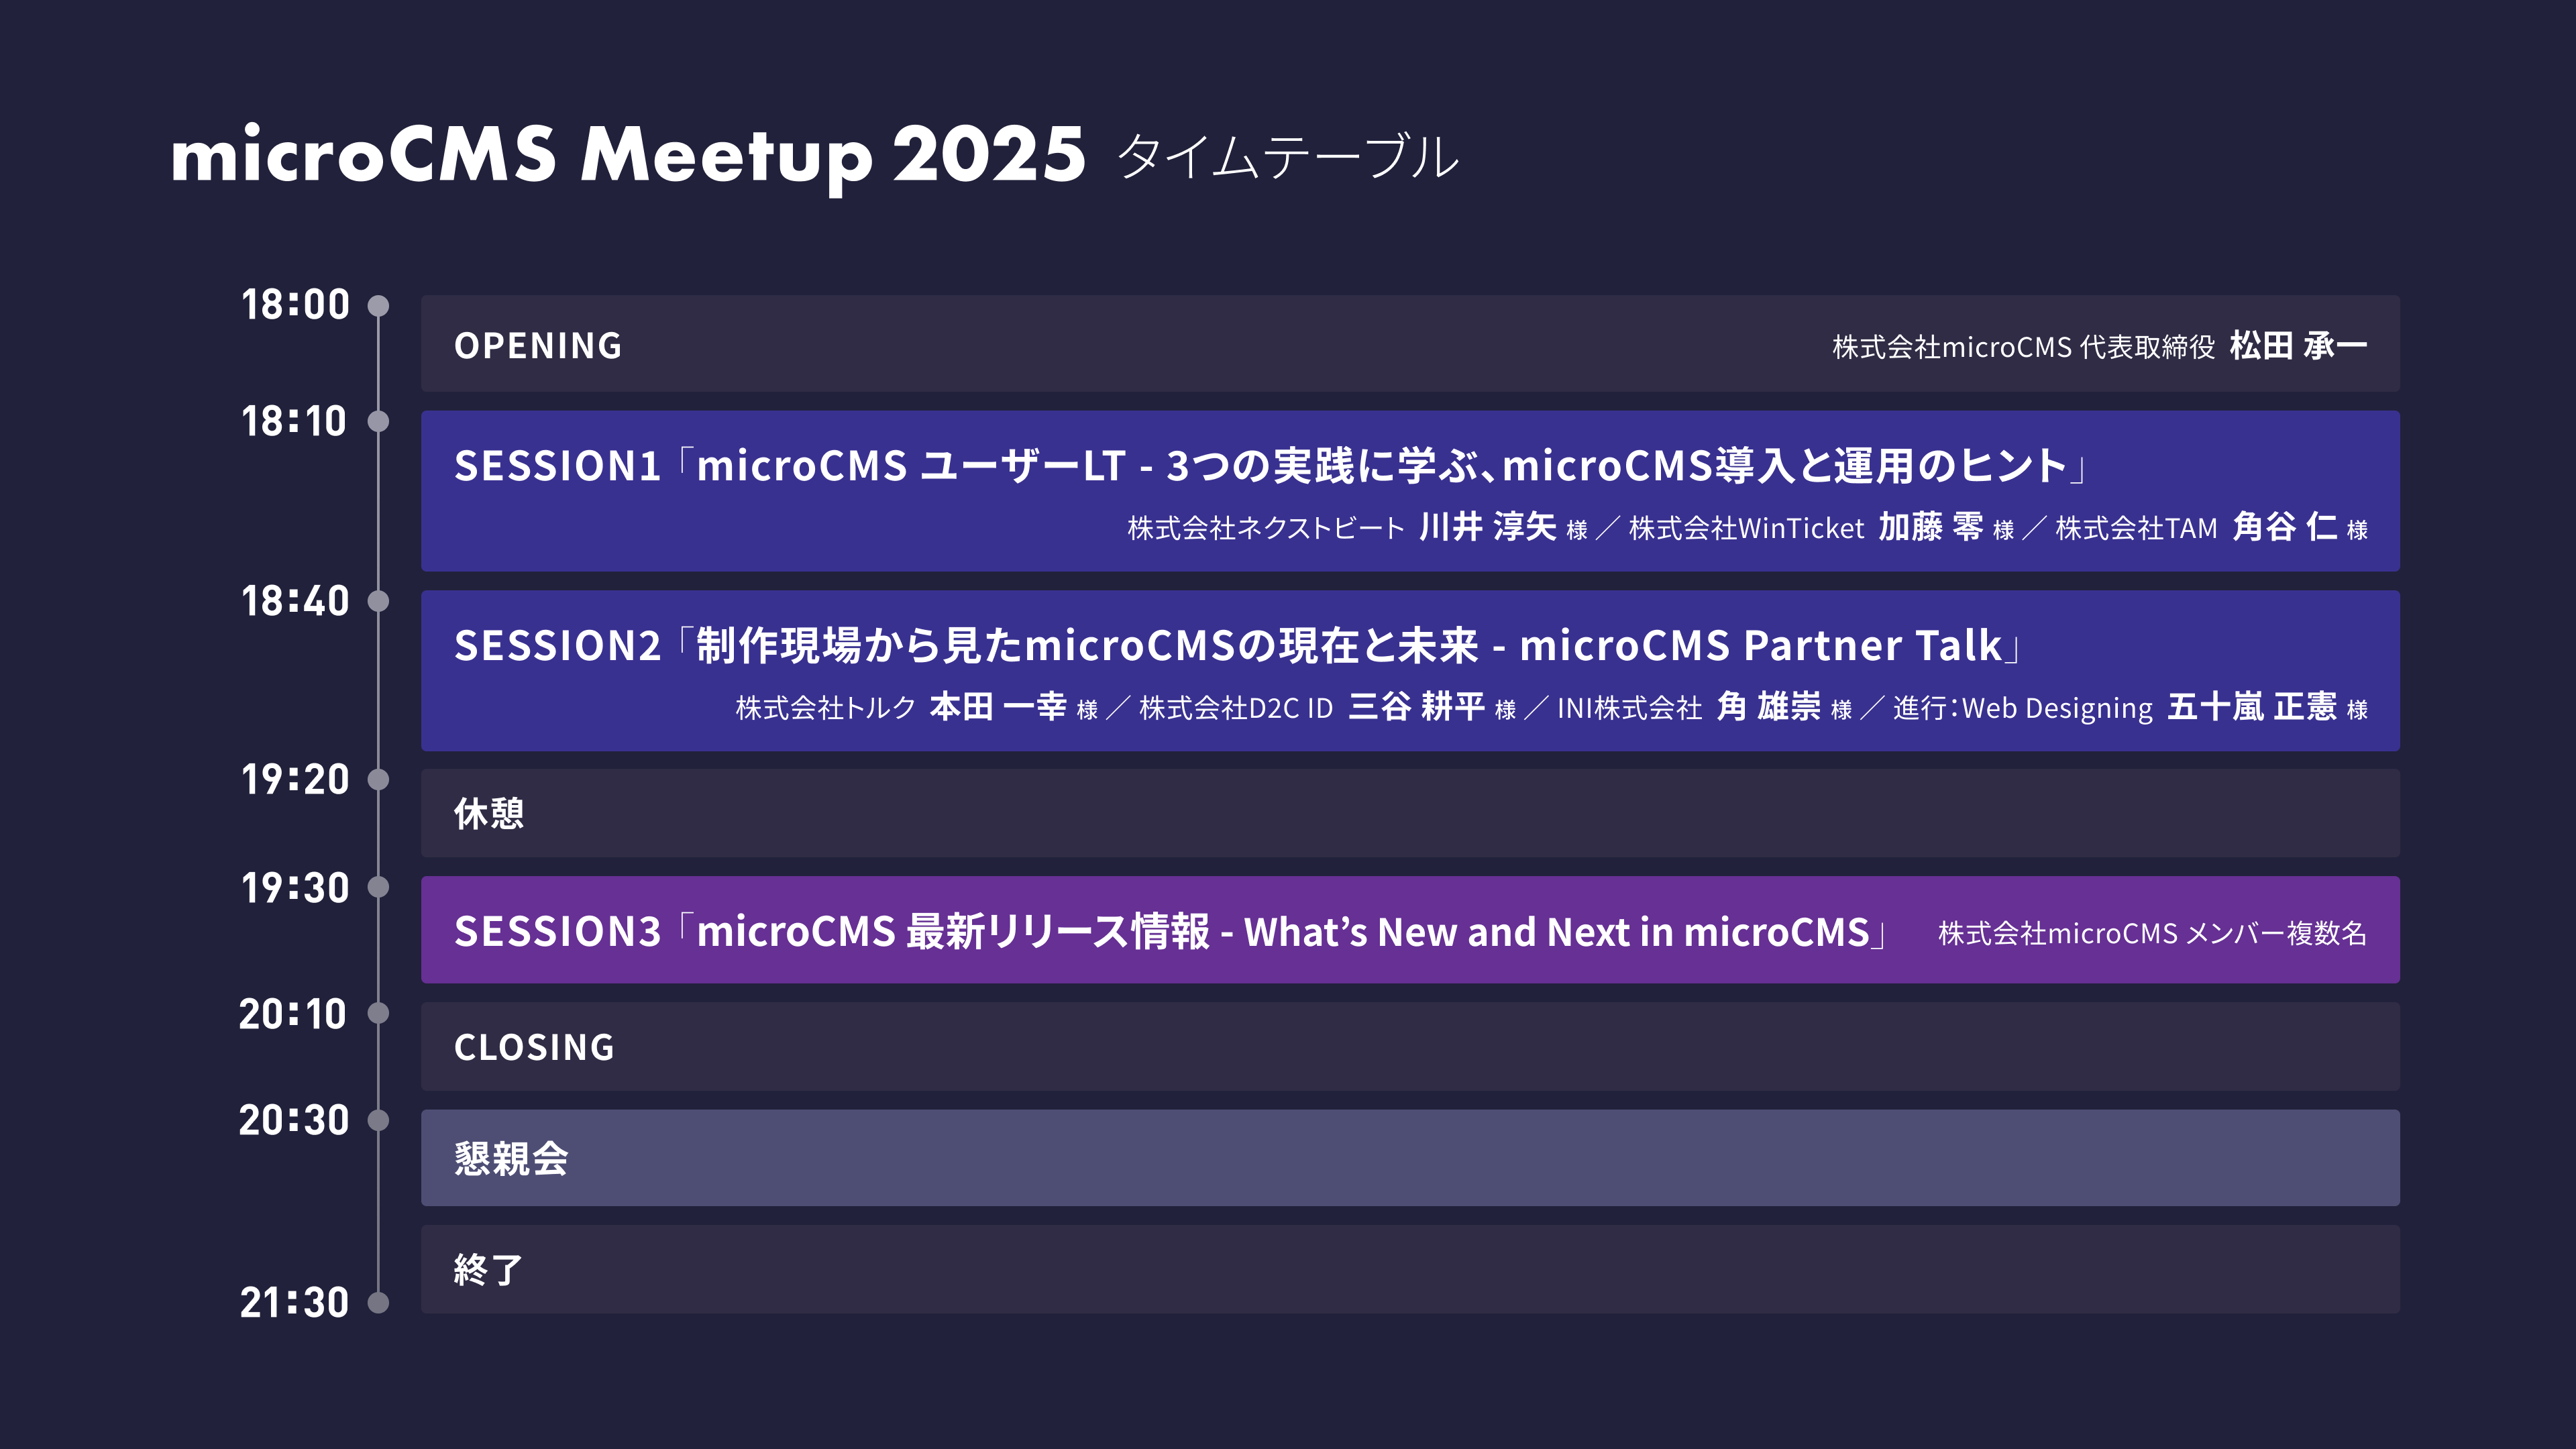The image size is (2576, 1449).
Task: Select the 20:10 timeline marker dot
Action: coord(378,1013)
